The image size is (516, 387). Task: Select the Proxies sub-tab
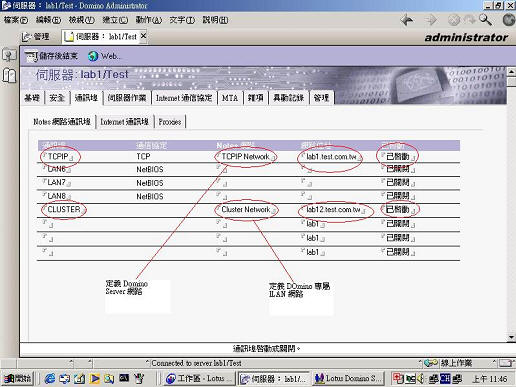(x=170, y=122)
